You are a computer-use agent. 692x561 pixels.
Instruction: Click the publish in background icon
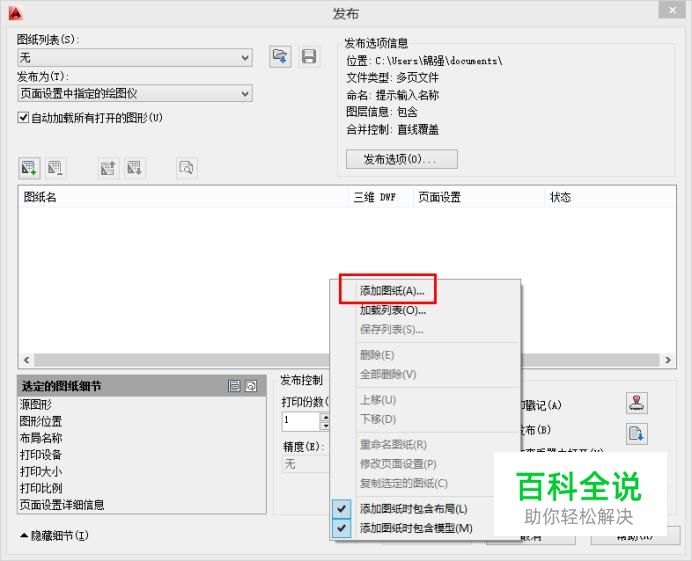coord(637,434)
